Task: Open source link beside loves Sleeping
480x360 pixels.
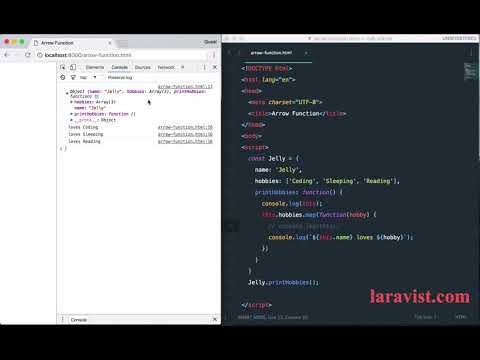Action: click(x=185, y=134)
